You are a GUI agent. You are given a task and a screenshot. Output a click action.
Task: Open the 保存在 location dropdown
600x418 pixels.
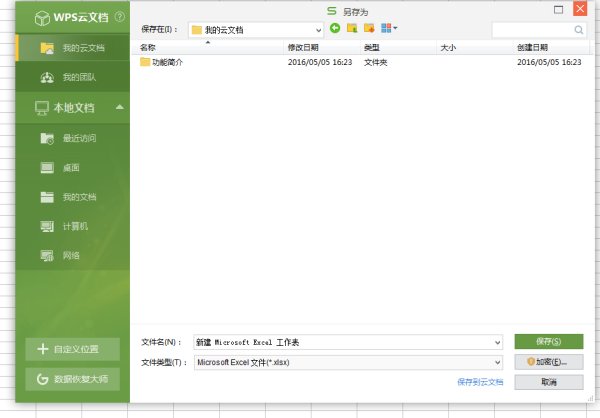click(x=256, y=30)
